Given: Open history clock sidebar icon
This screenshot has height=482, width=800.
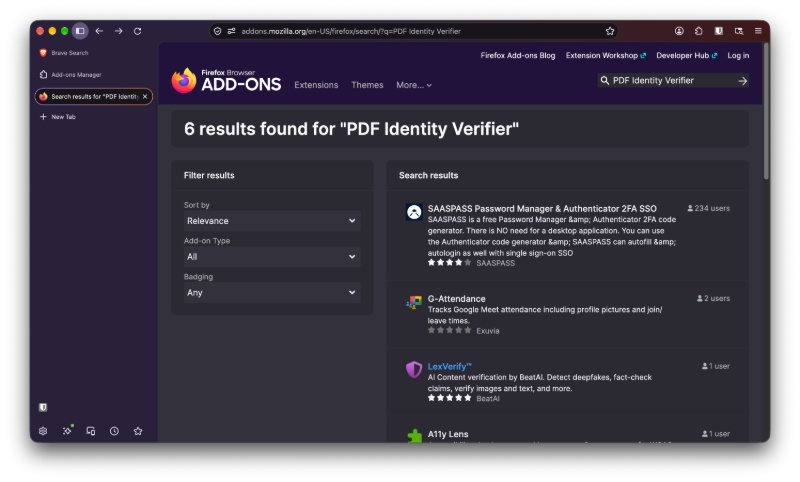Looking at the screenshot, I should click(114, 431).
